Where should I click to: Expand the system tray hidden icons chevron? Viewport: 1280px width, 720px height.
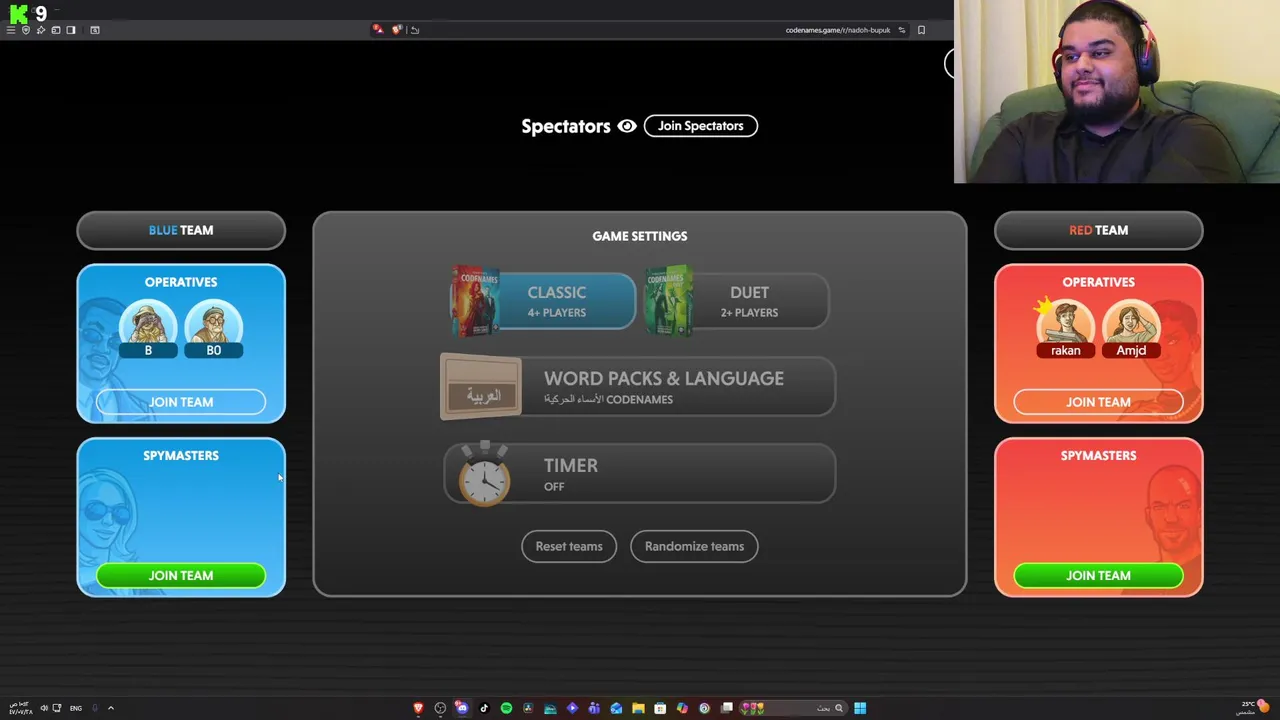coord(110,708)
